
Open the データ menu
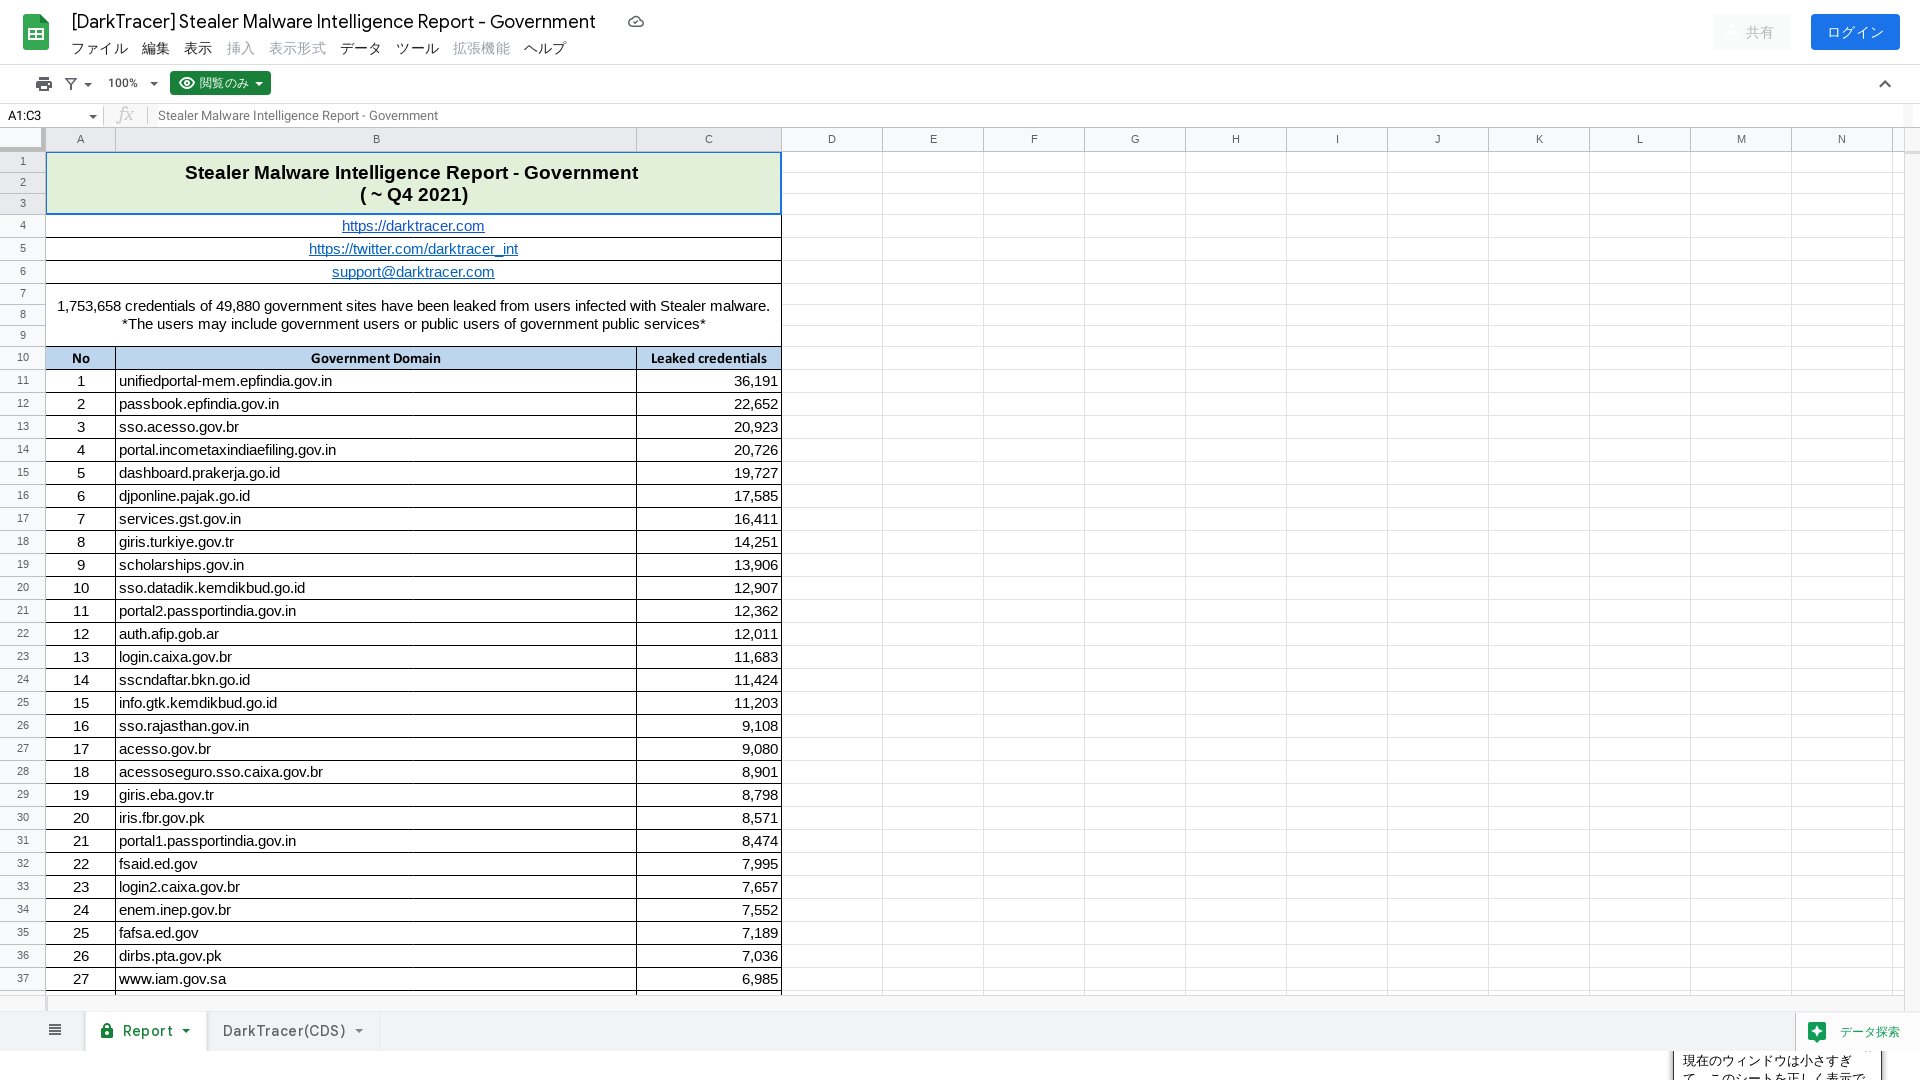click(x=361, y=48)
